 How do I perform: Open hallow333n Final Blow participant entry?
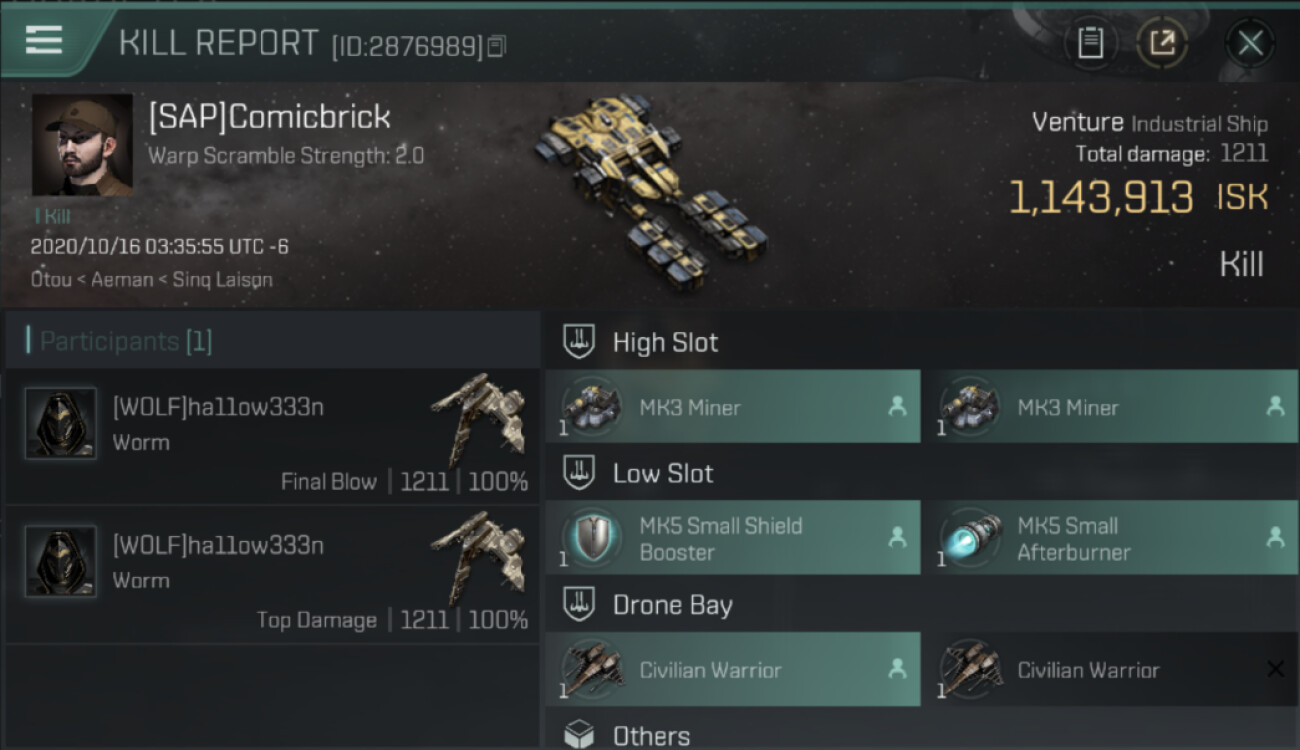(x=272, y=436)
